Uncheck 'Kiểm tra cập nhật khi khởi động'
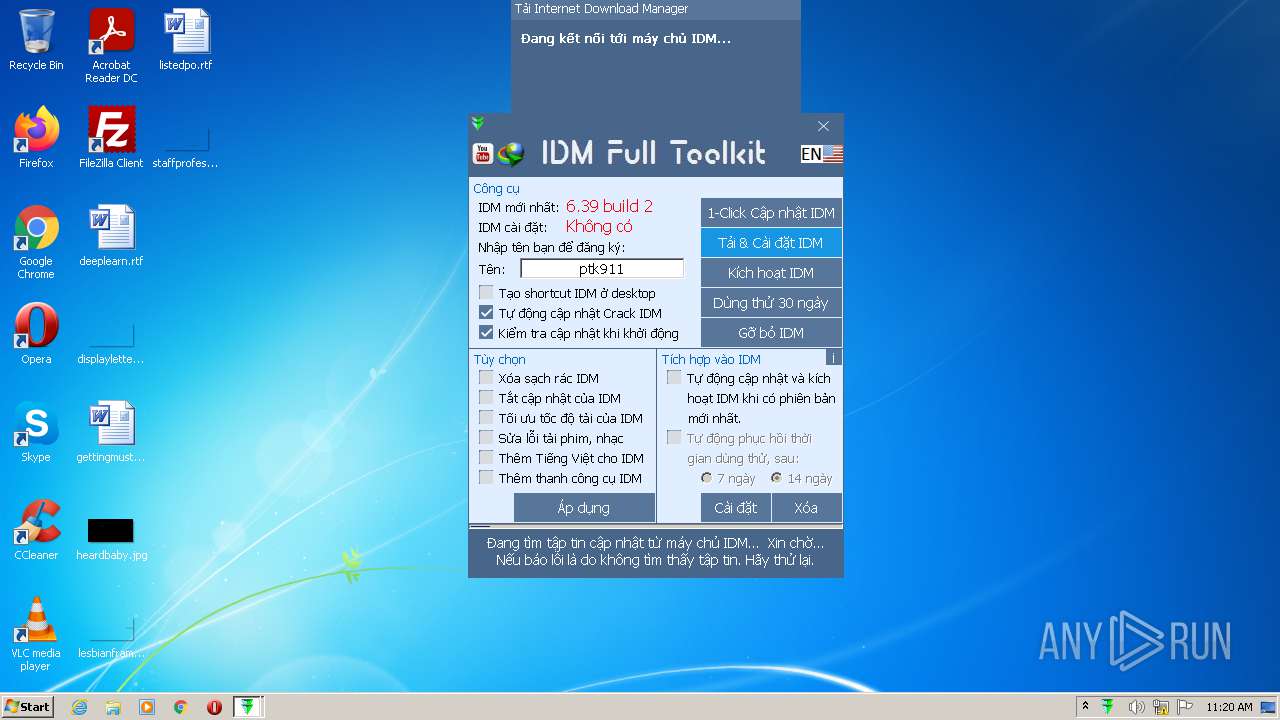Image resolution: width=1280 pixels, height=720 pixels. (x=486, y=333)
